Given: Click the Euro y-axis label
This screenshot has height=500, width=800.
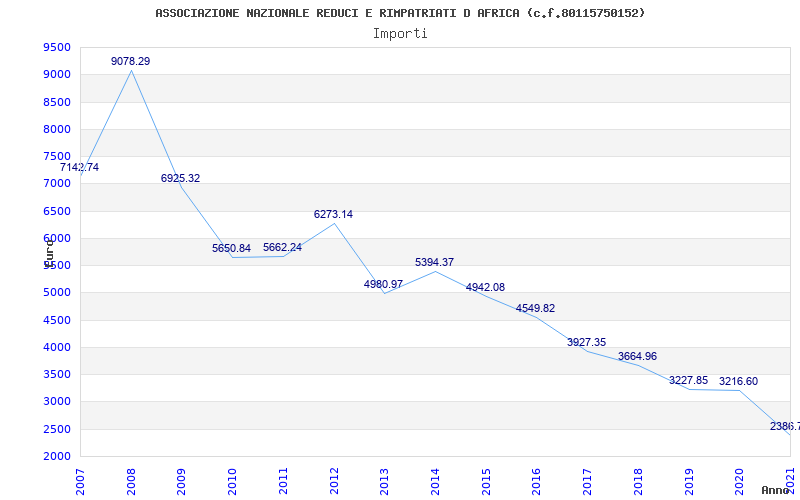Looking at the screenshot, I should [x=49, y=253].
